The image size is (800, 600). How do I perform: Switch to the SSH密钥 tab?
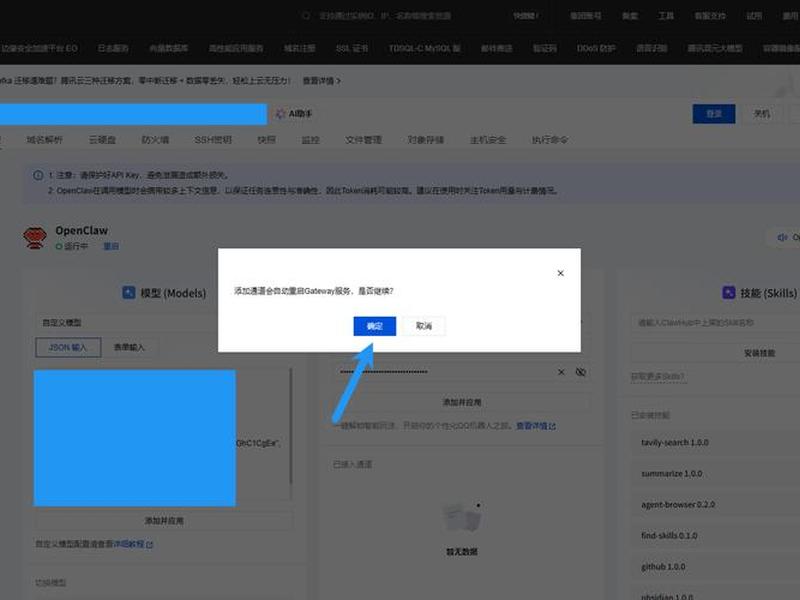click(213, 140)
